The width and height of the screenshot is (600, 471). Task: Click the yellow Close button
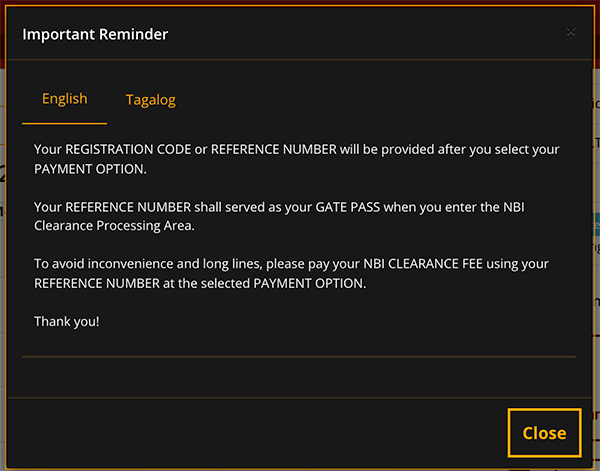pos(545,433)
